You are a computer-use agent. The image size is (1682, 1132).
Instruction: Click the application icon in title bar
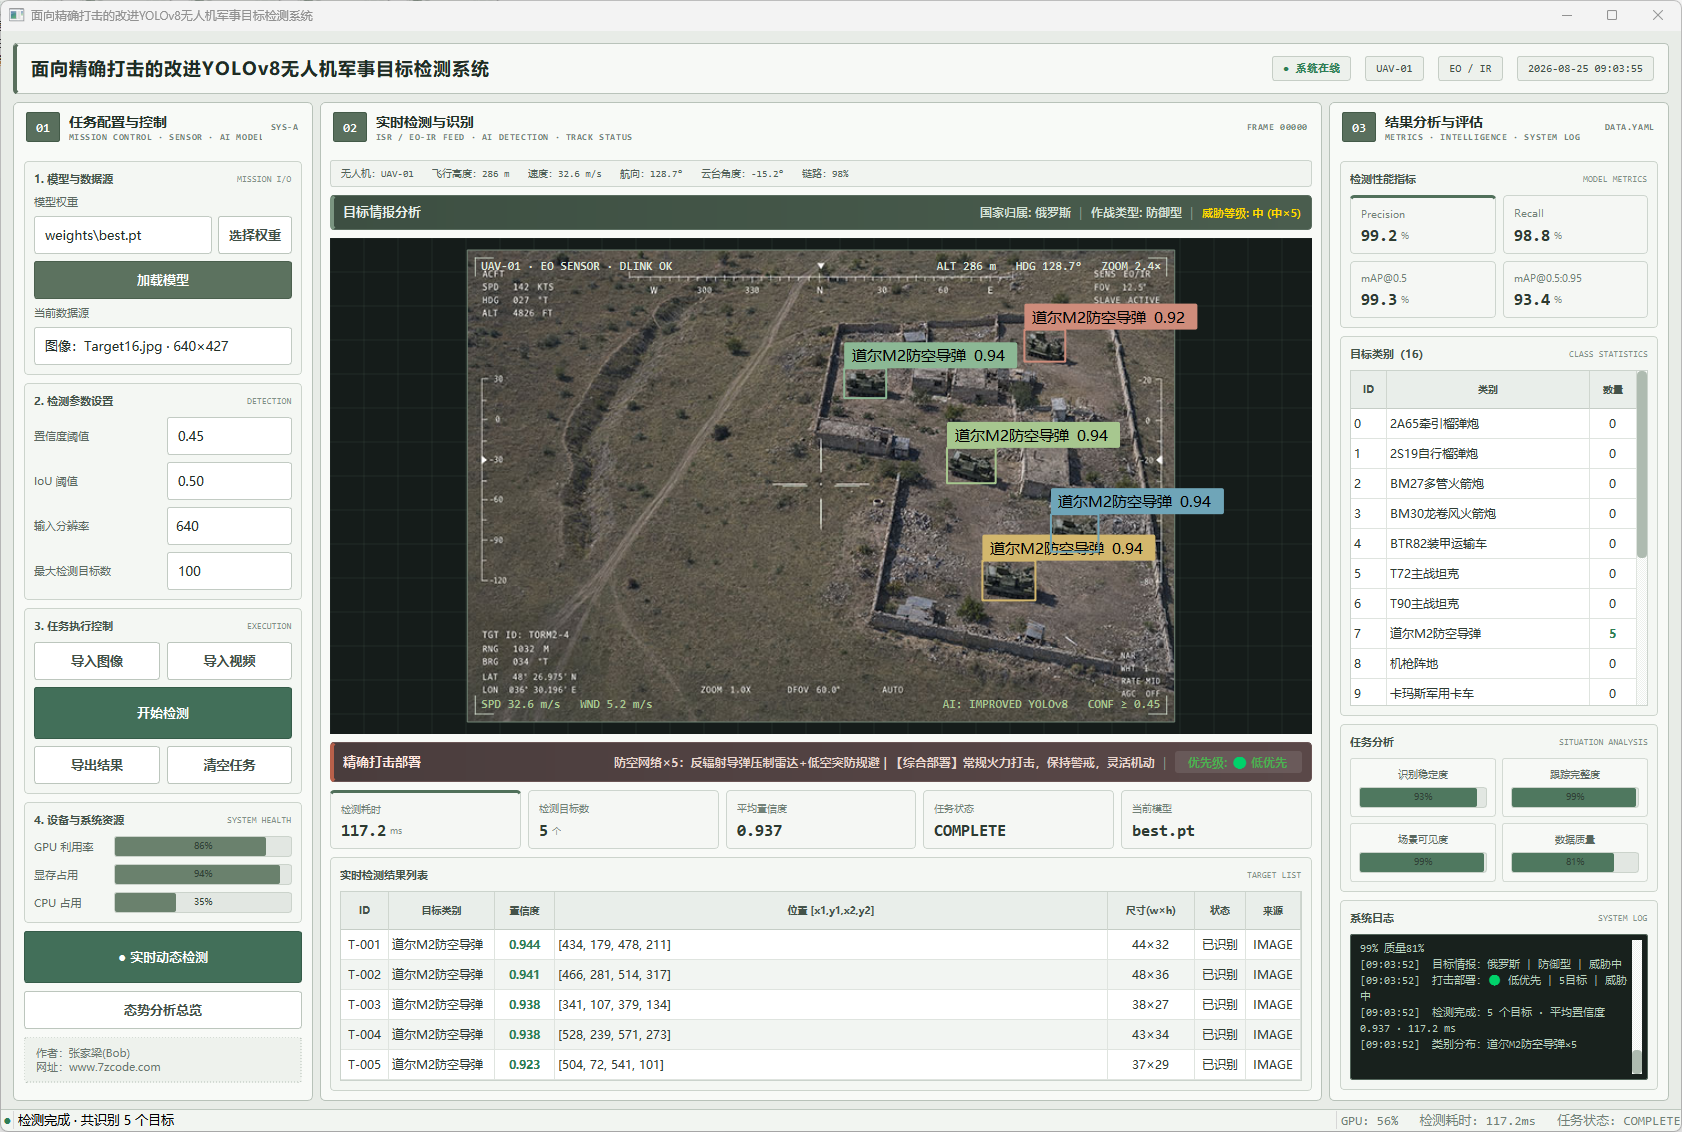(x=16, y=15)
